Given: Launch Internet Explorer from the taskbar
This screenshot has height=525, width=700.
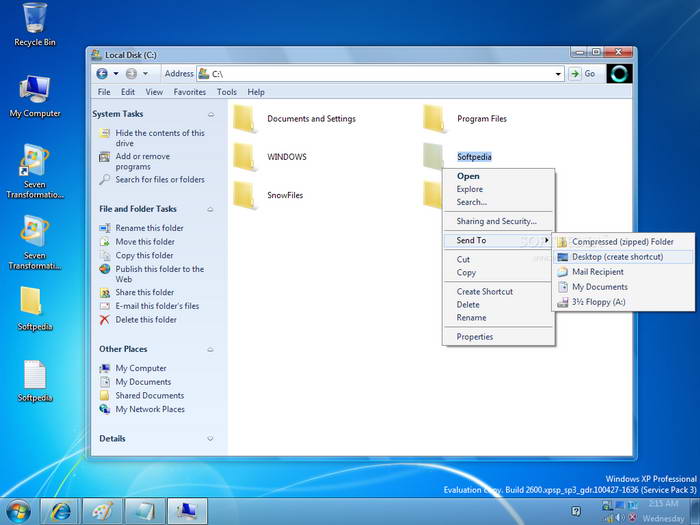Looking at the screenshot, I should click(x=61, y=512).
